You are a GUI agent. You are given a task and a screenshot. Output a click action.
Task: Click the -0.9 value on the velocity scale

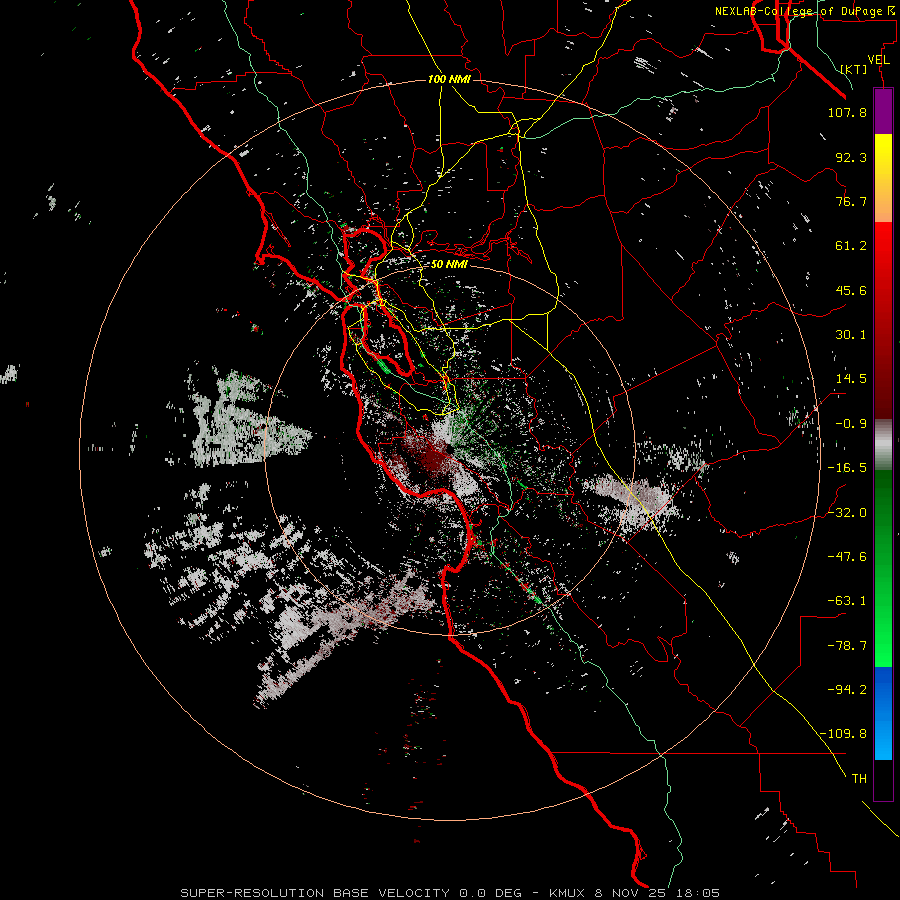click(x=851, y=424)
